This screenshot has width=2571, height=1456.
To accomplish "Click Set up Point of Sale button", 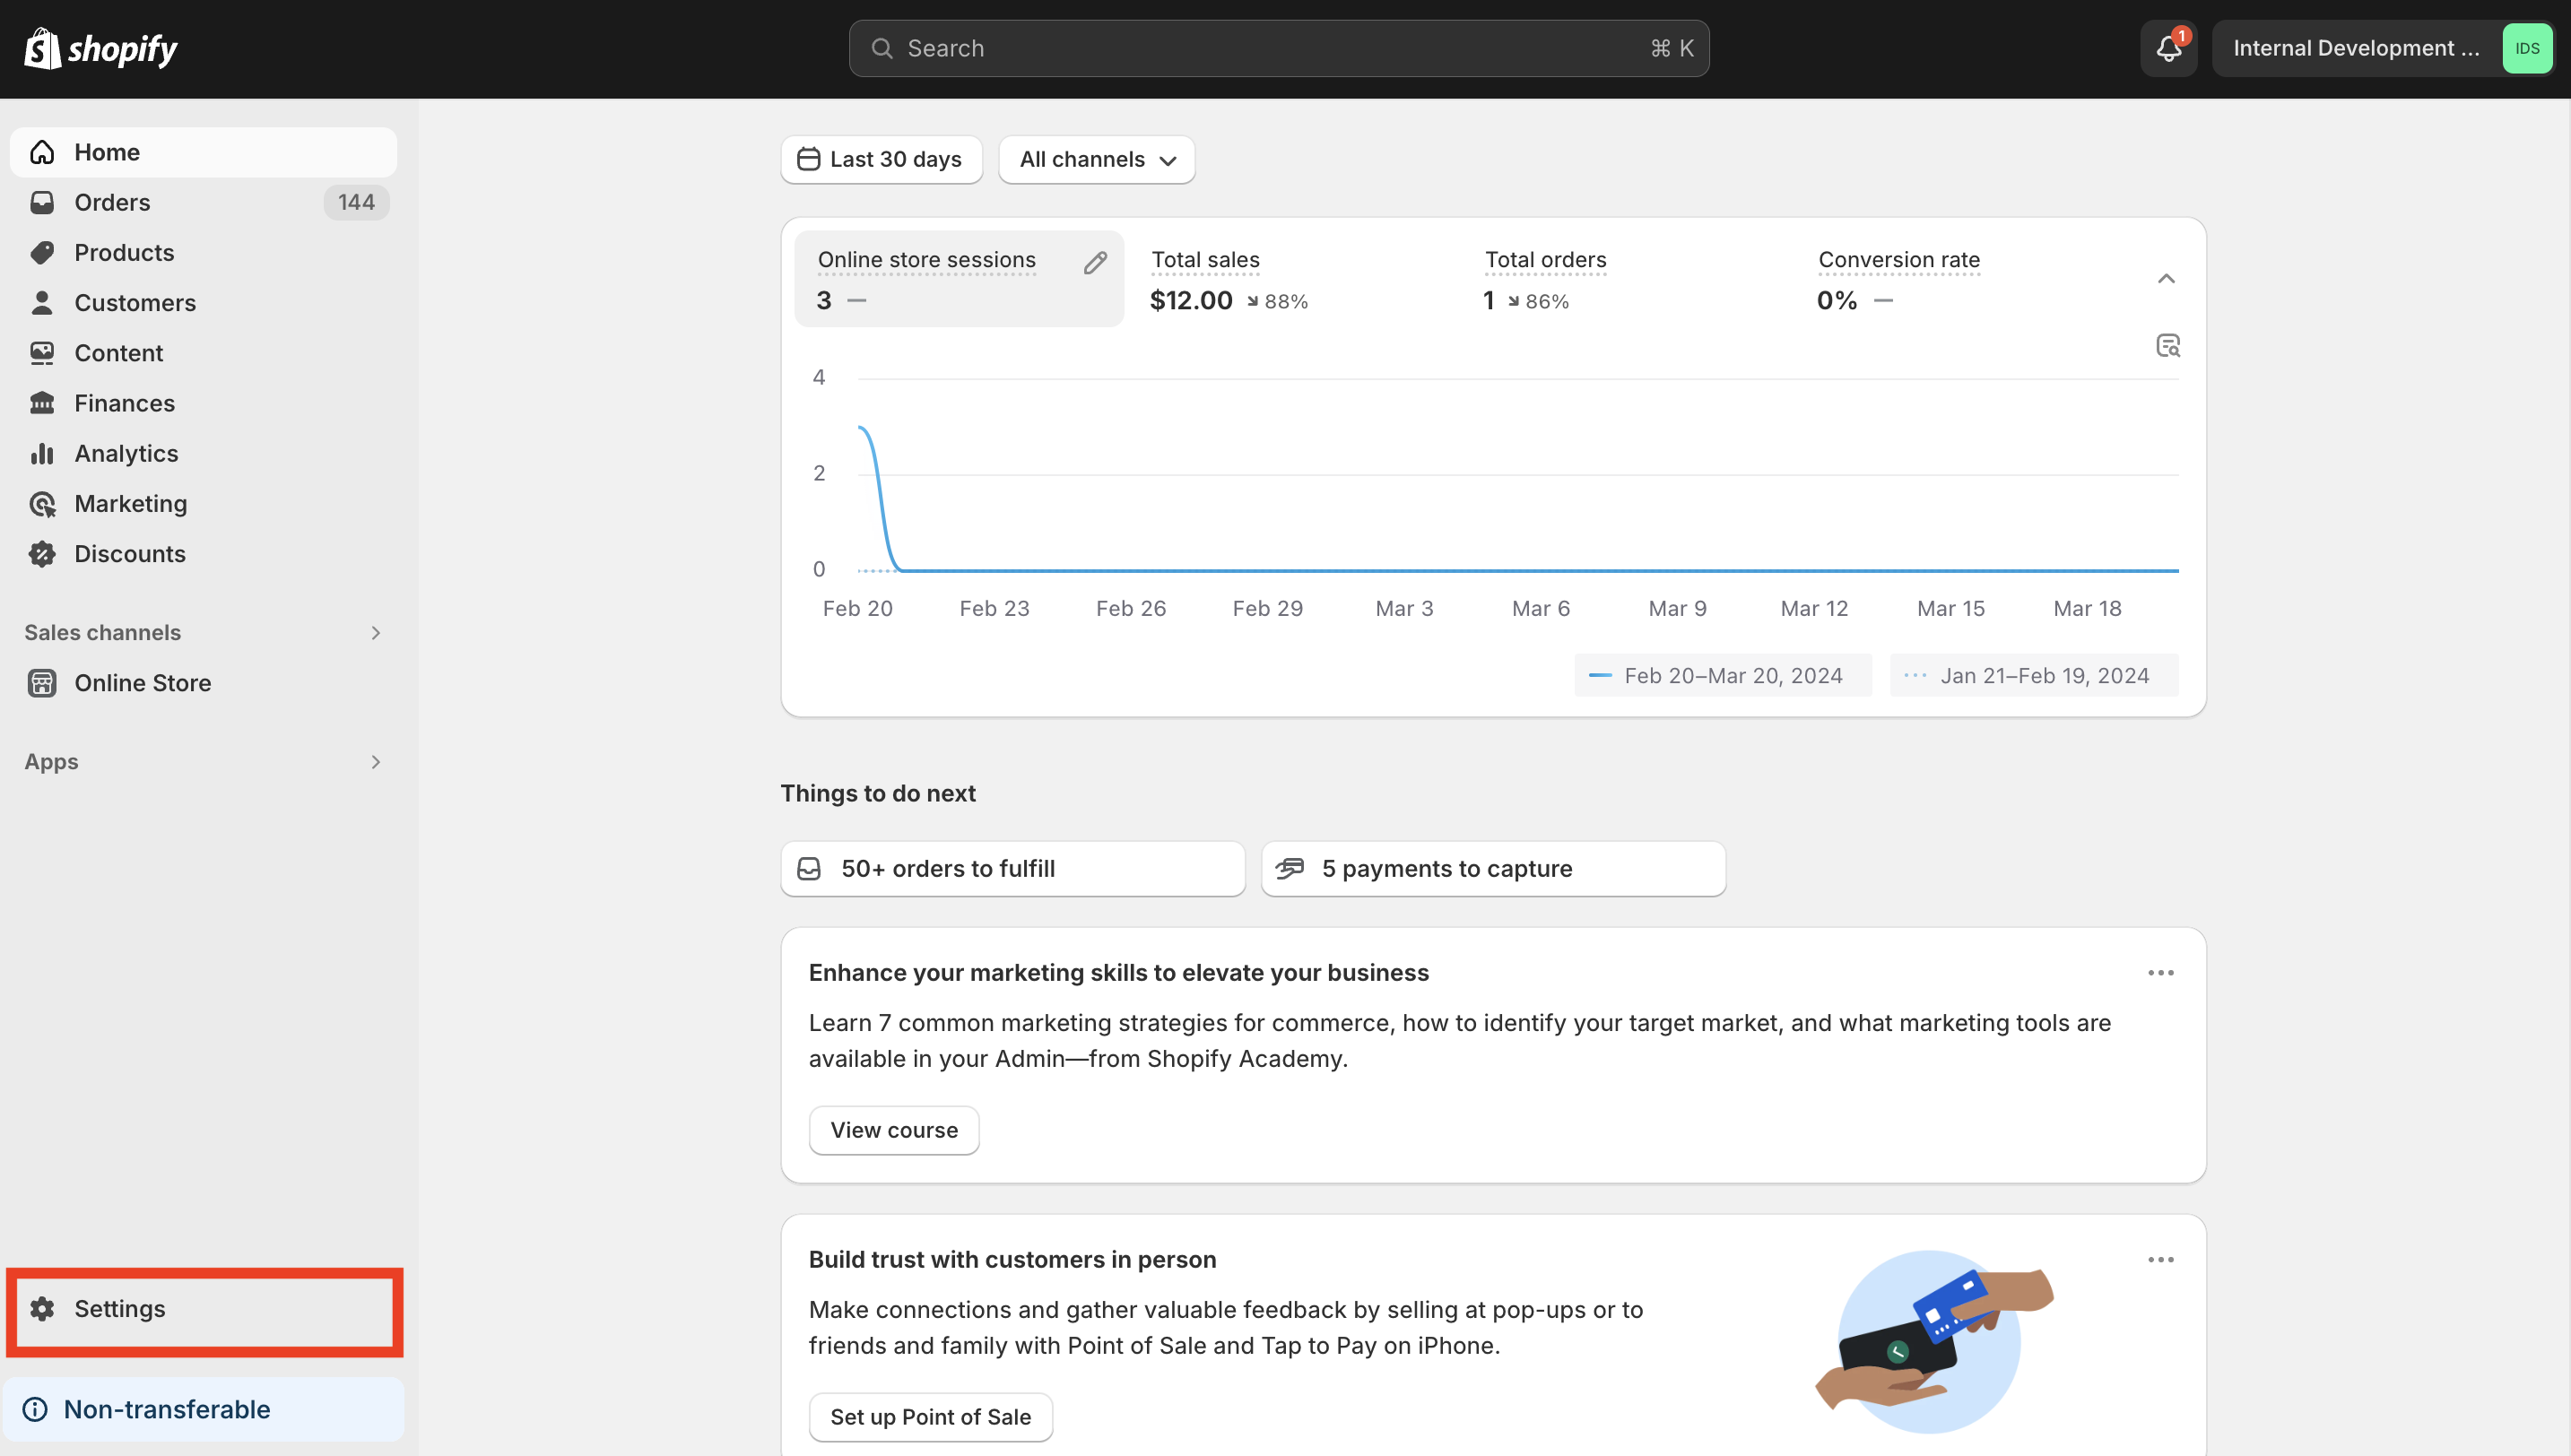I will tap(930, 1416).
